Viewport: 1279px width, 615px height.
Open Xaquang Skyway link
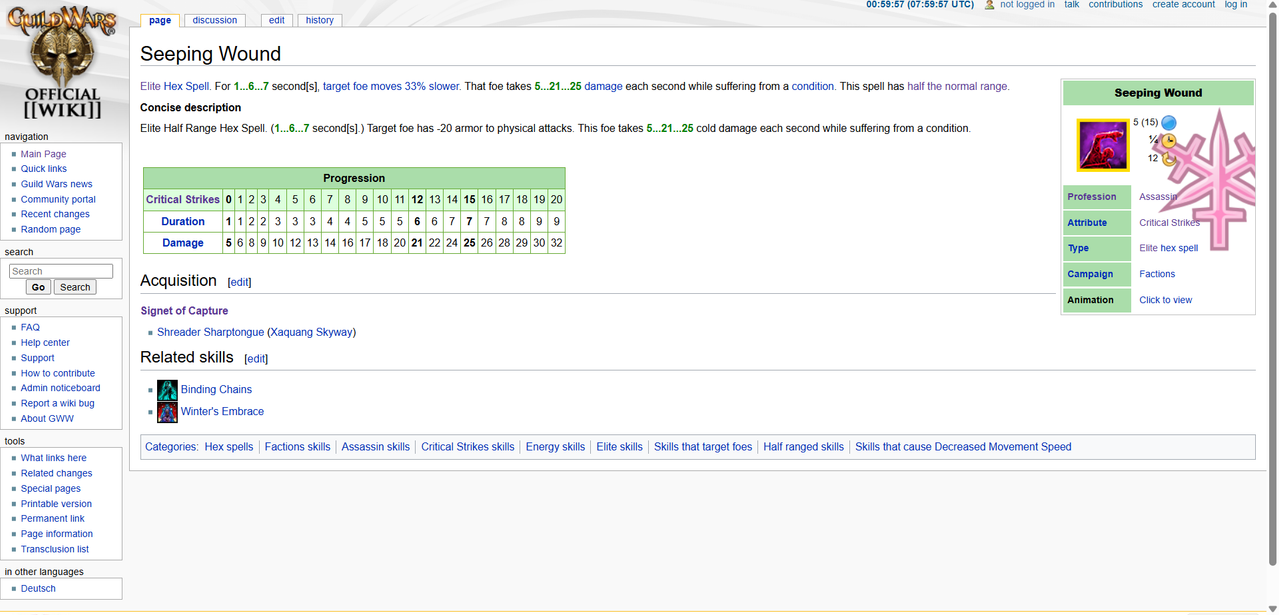coord(311,333)
